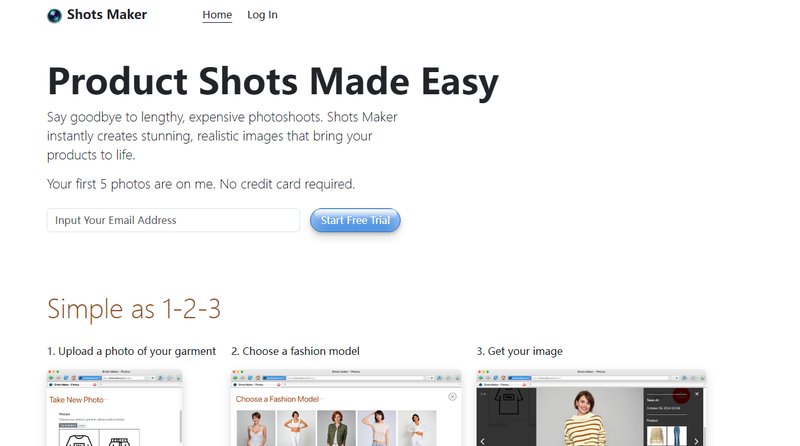The height and width of the screenshot is (446, 800).
Task: Click the X icon in the dark details panel
Action: click(x=697, y=394)
